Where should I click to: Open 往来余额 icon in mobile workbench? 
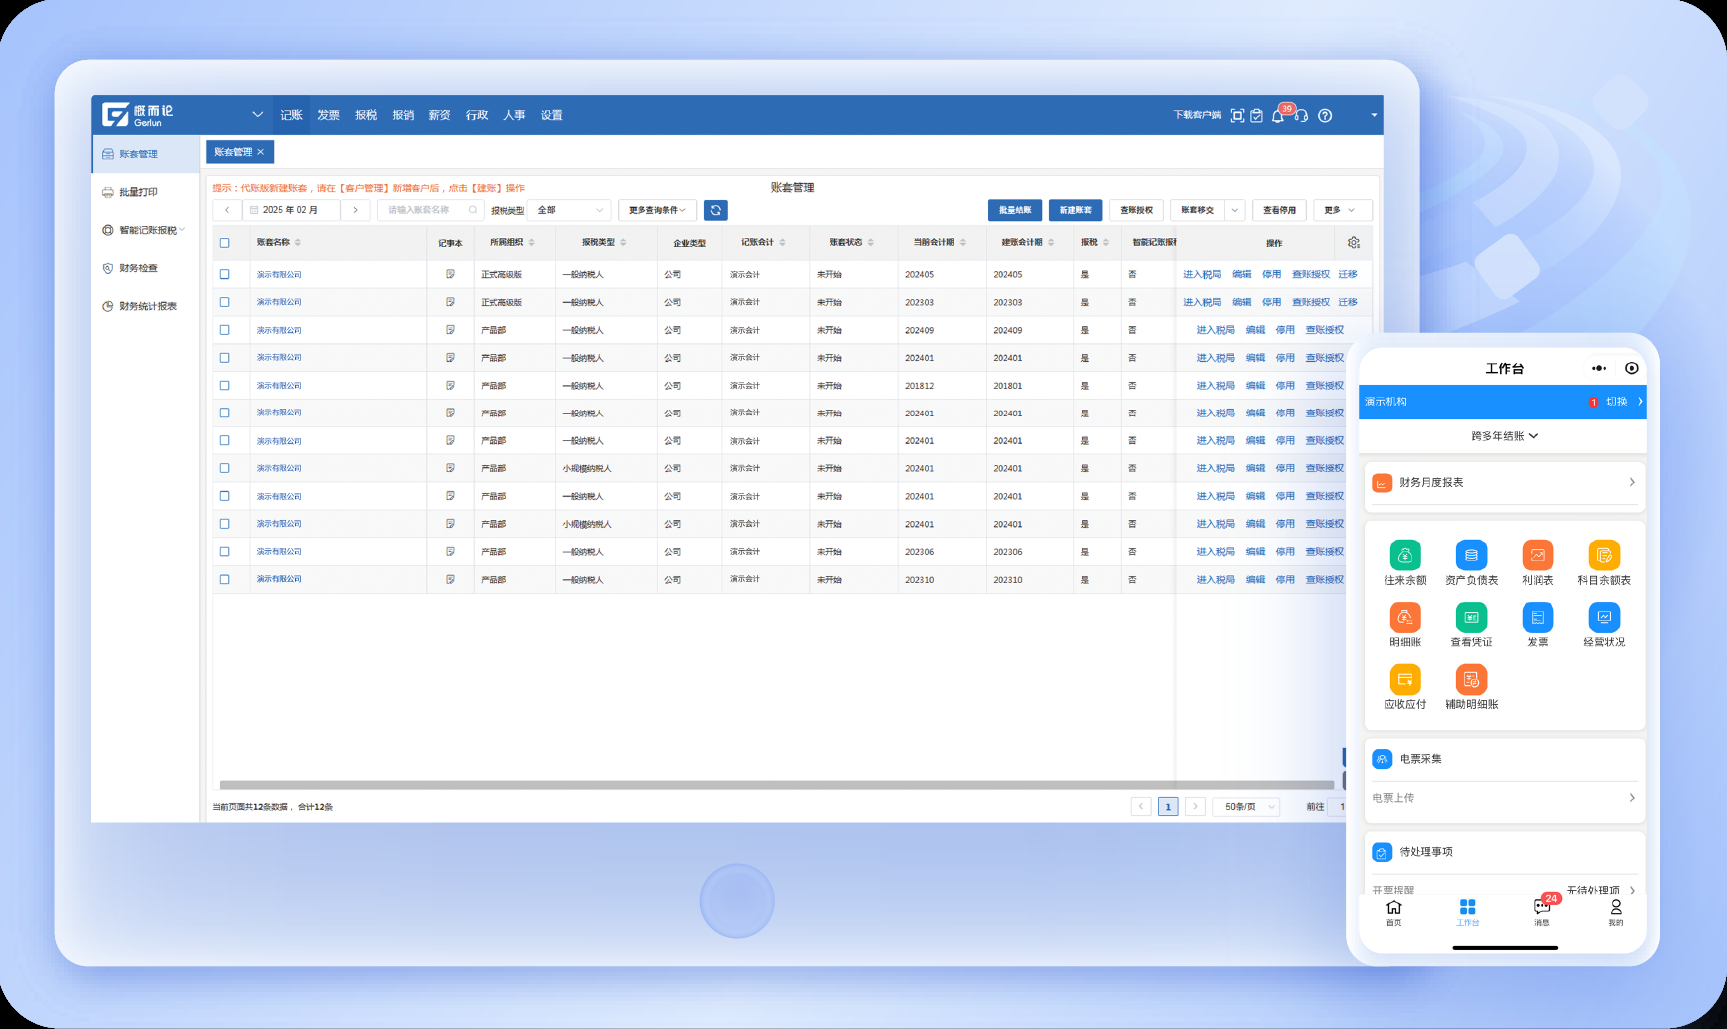point(1405,556)
